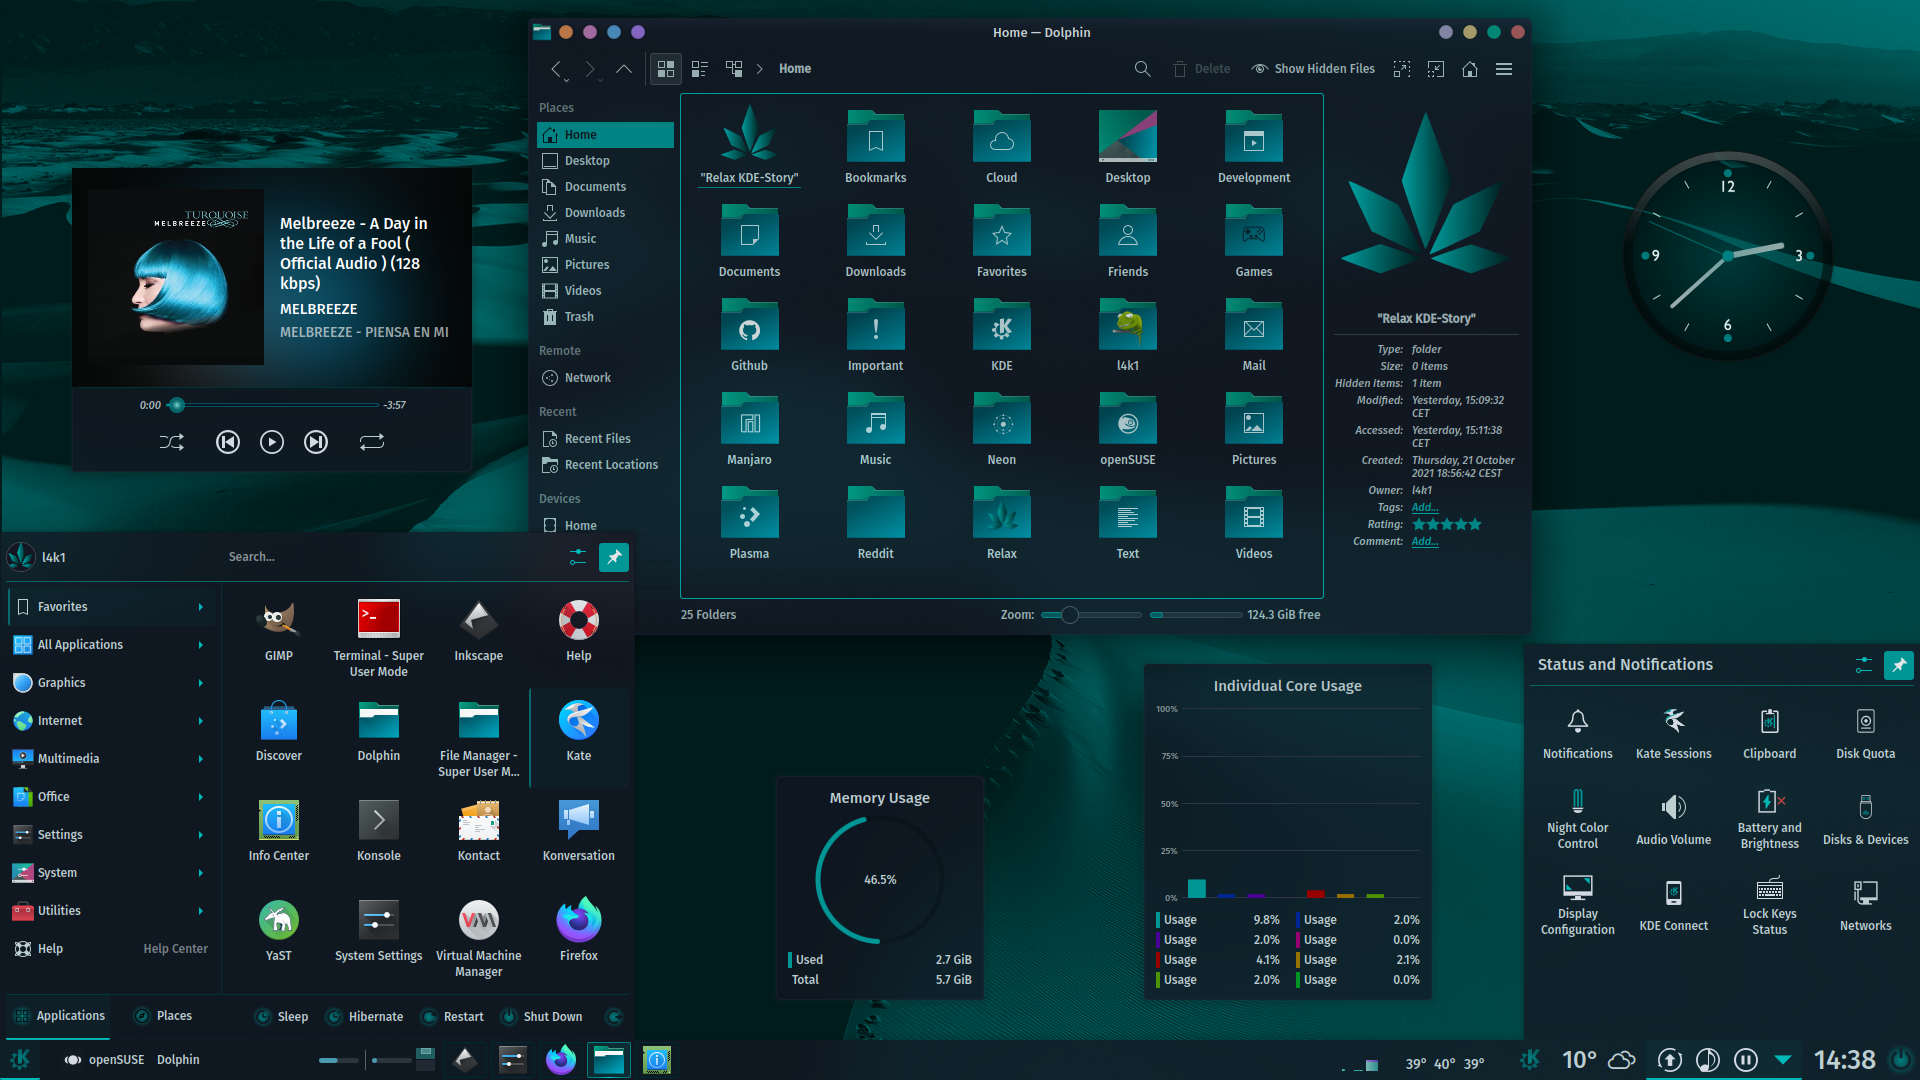The width and height of the screenshot is (1920, 1080).
Task: Click the Sleep button
Action: (x=282, y=1017)
